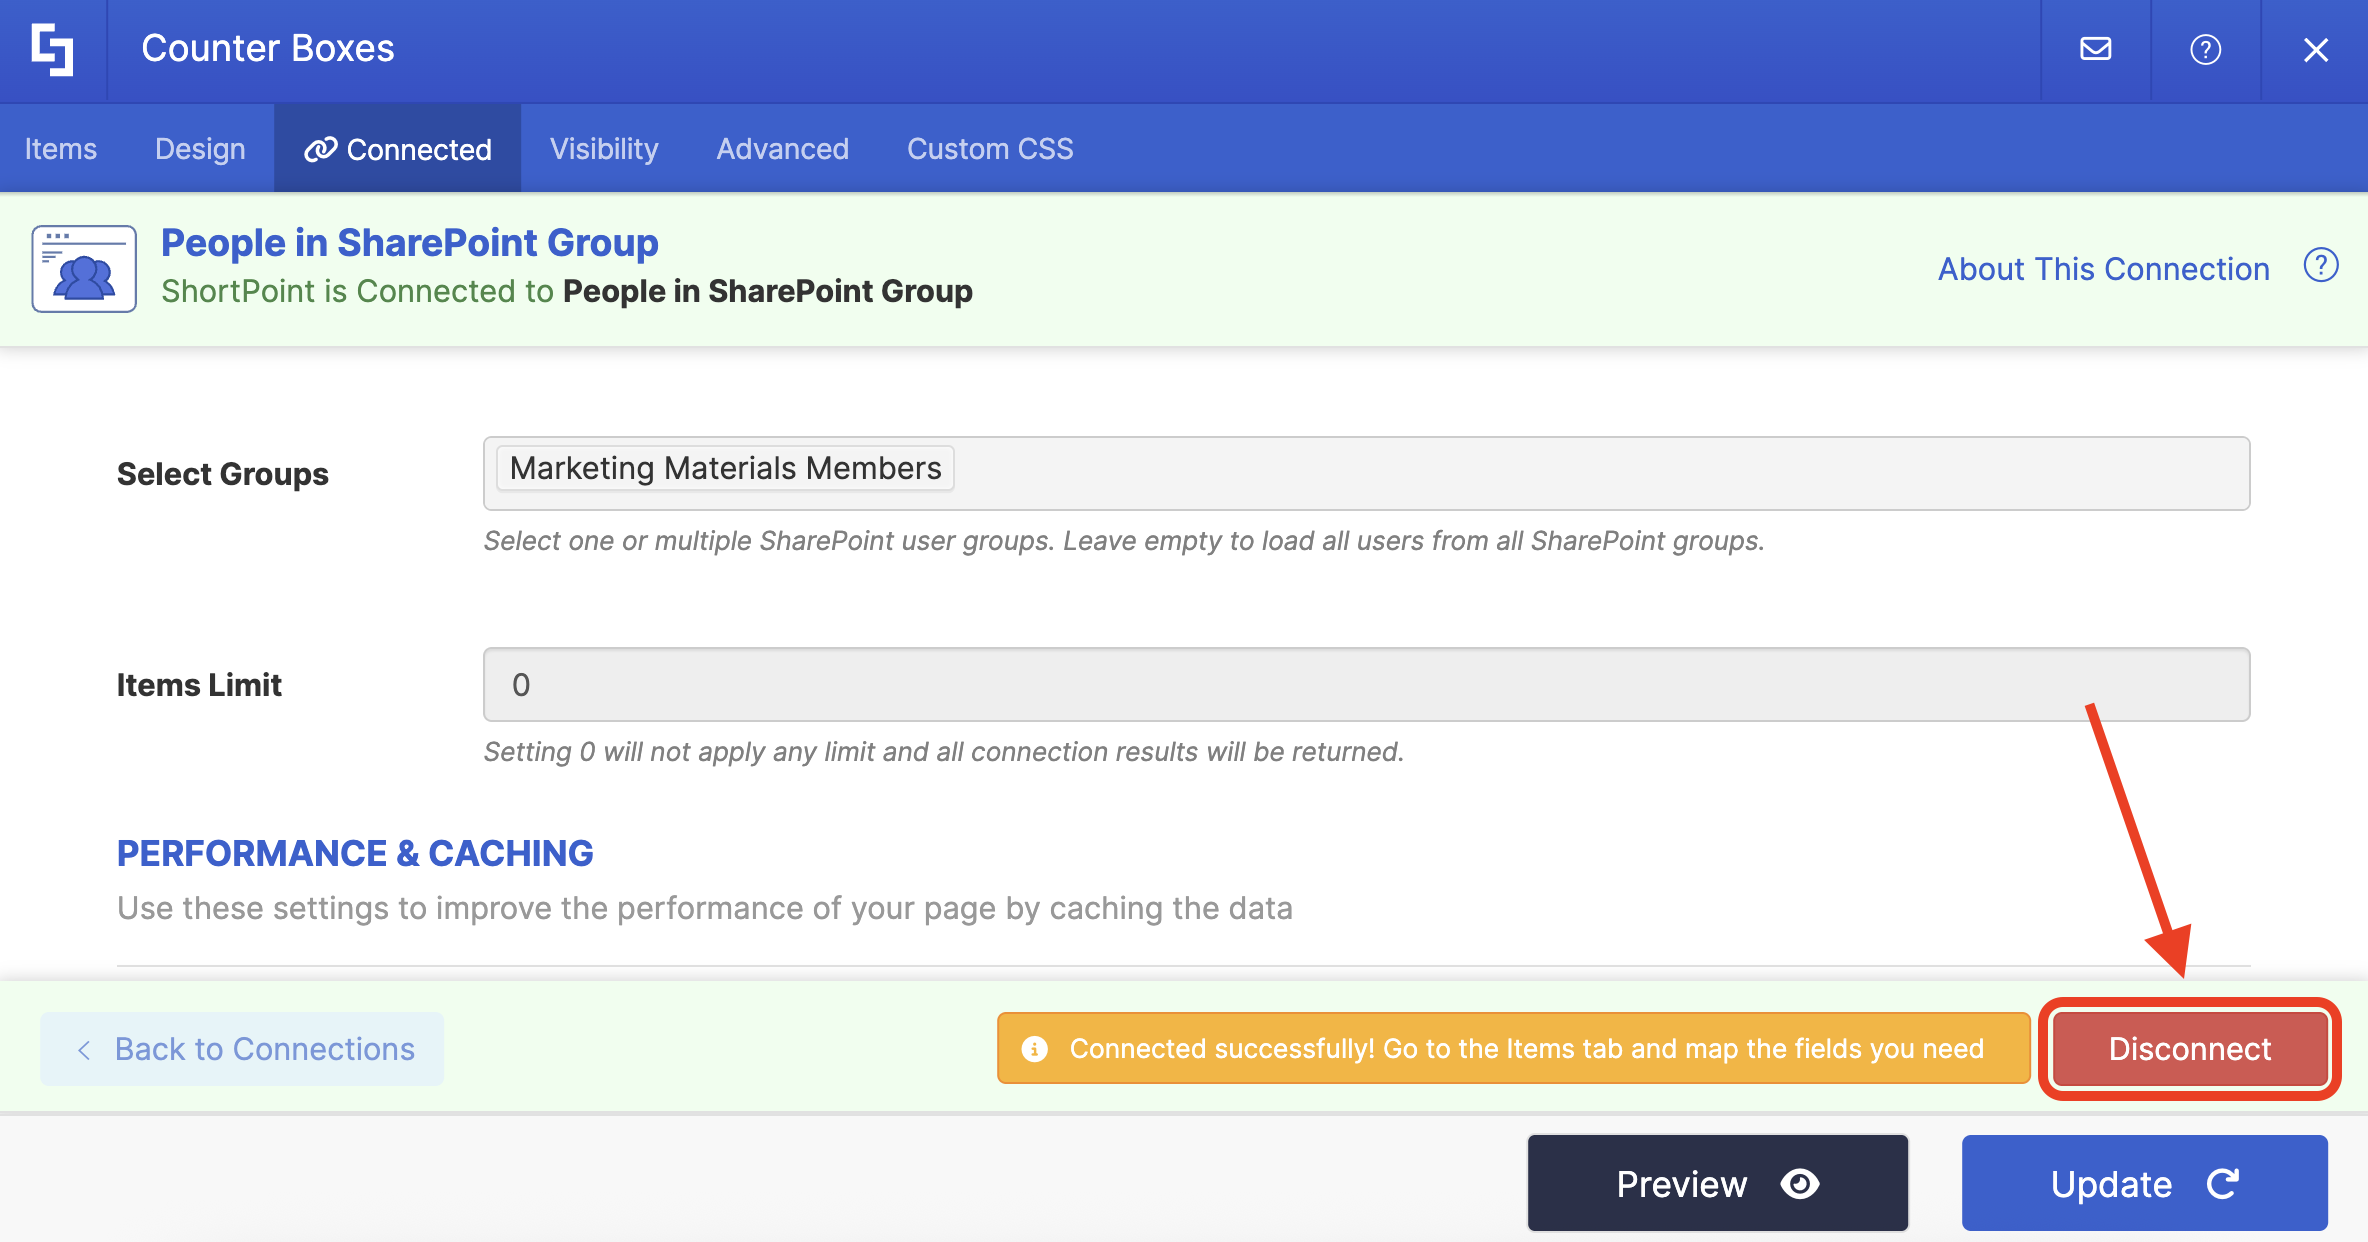The height and width of the screenshot is (1242, 2368).
Task: Open the Advanced tab
Action: (x=782, y=149)
